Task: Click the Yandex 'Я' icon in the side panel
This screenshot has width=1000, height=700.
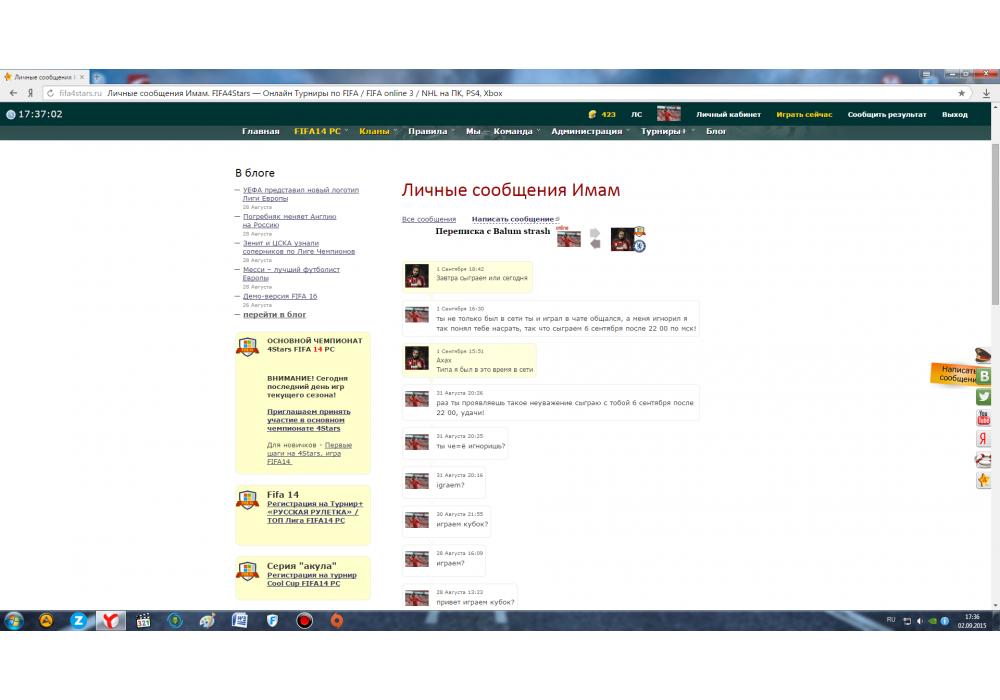Action: click(984, 439)
